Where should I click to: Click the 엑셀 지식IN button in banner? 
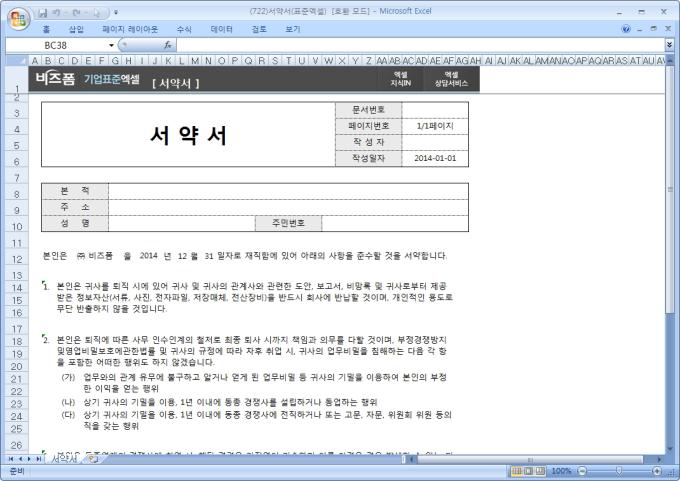(x=401, y=79)
